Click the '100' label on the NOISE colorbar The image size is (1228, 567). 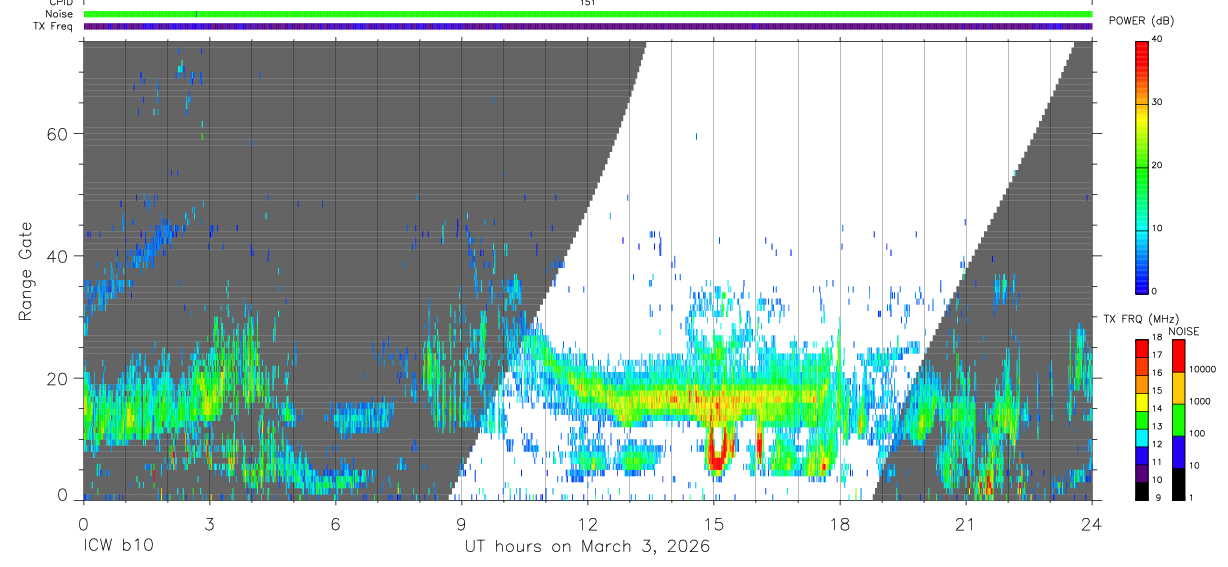pos(1197,434)
